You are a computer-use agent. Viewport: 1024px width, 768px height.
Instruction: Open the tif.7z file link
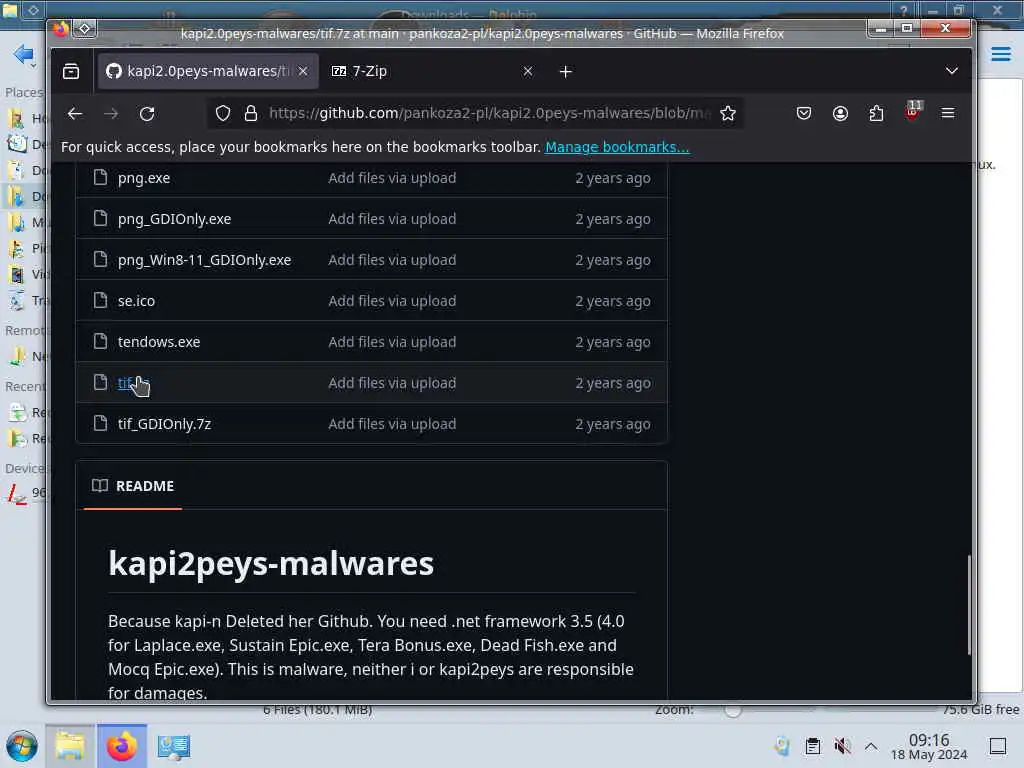(x=133, y=383)
